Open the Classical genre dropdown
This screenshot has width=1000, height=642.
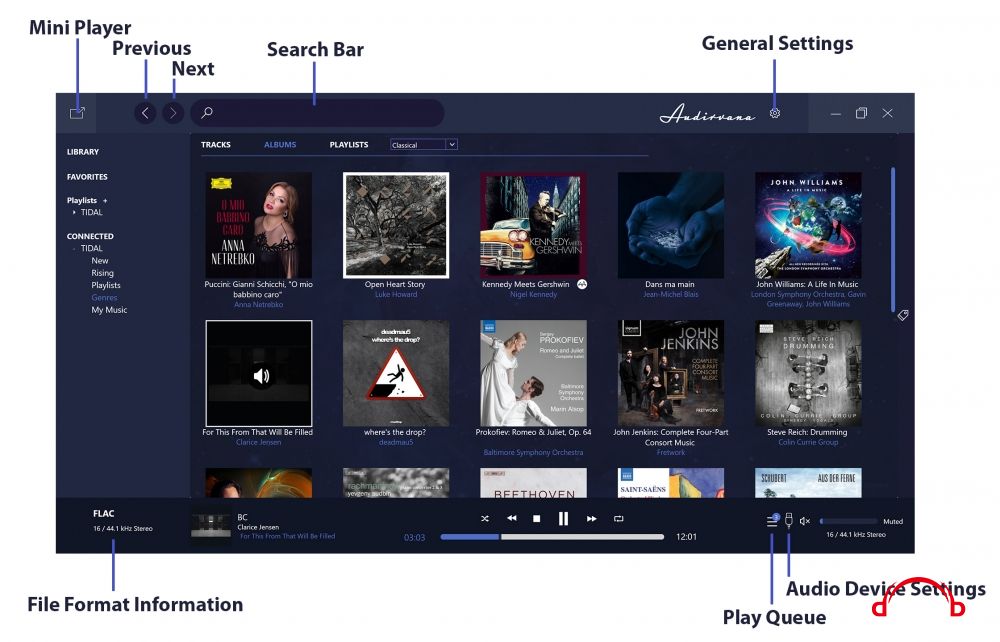(x=423, y=145)
